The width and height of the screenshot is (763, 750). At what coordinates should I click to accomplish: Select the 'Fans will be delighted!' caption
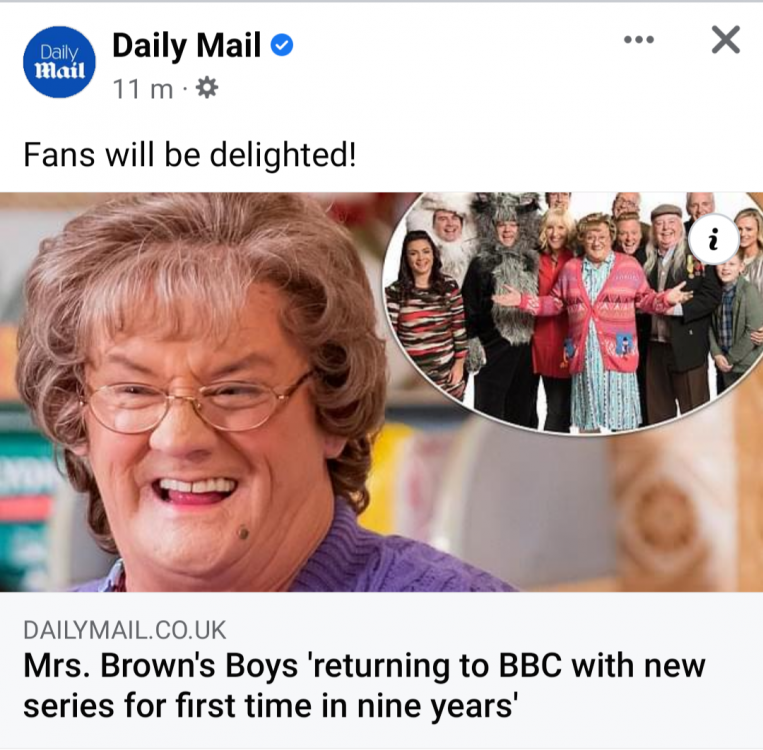tap(190, 155)
